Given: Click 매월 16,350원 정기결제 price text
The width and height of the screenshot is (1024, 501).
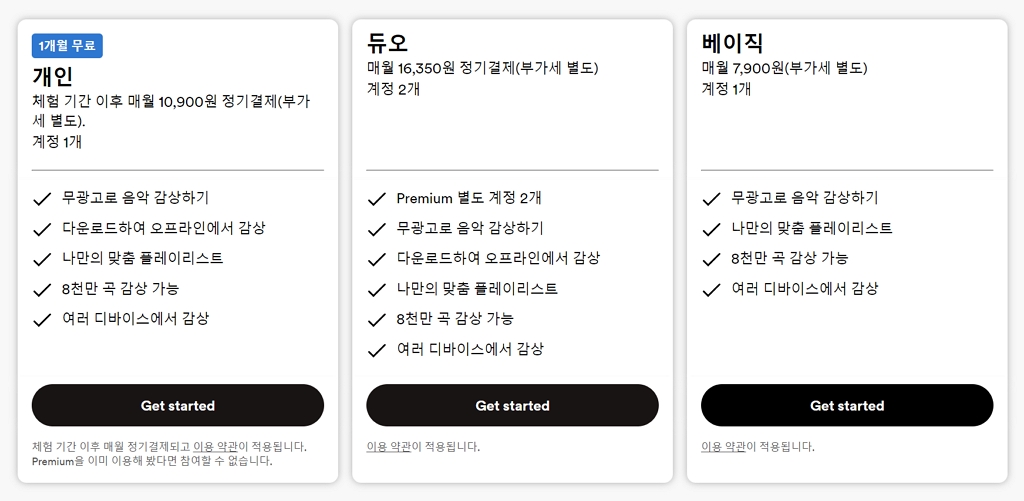Looking at the screenshot, I should coord(482,68).
